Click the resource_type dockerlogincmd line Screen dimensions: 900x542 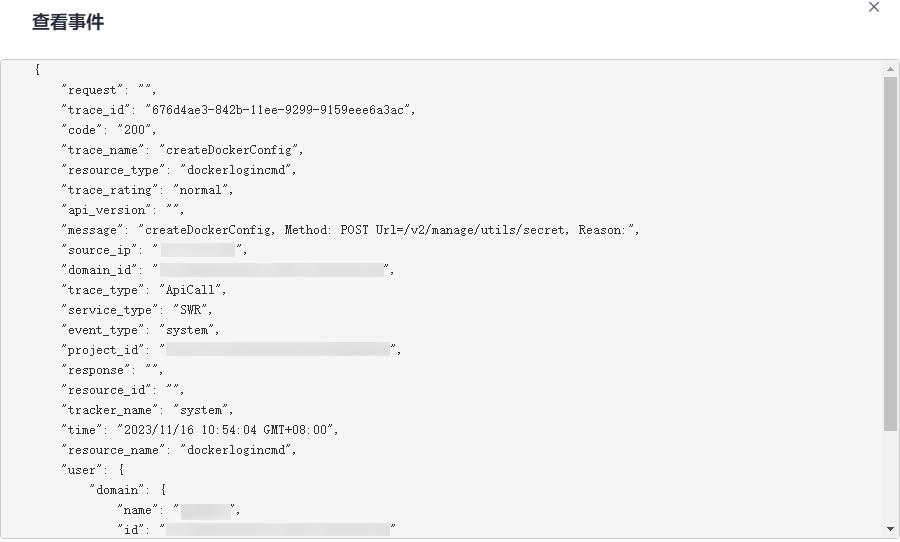[178, 170]
